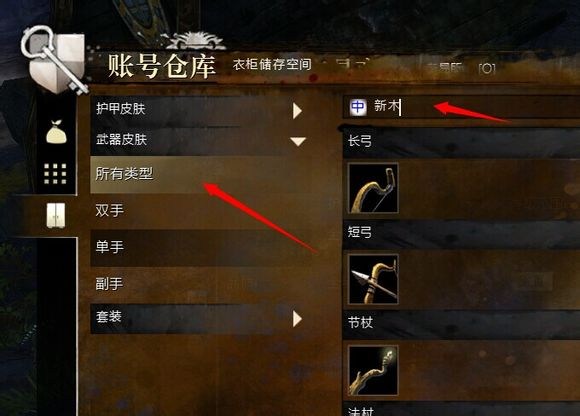The height and width of the screenshot is (416, 580).
Task: Click the key and shield bank emblem
Action: click(x=55, y=60)
